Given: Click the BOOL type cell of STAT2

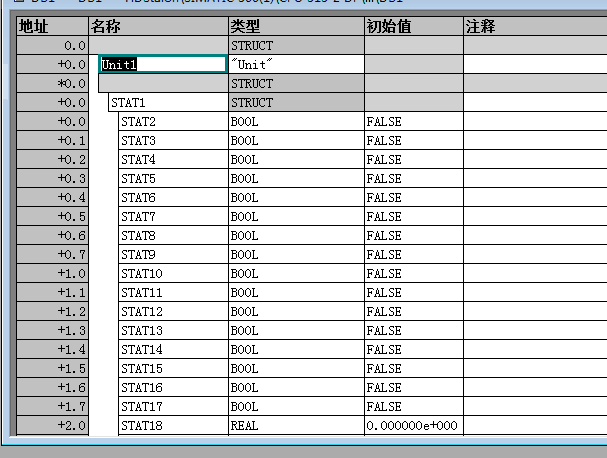Looking at the screenshot, I should point(297,122).
